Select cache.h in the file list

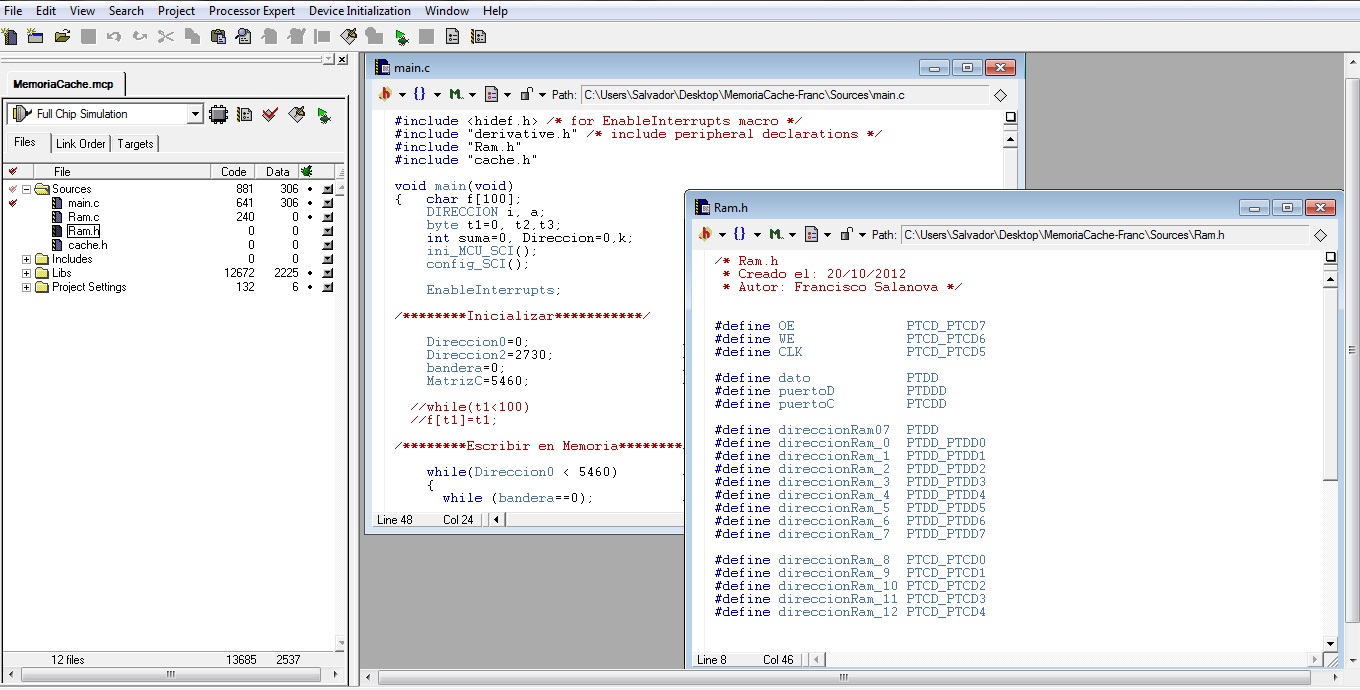tap(87, 245)
